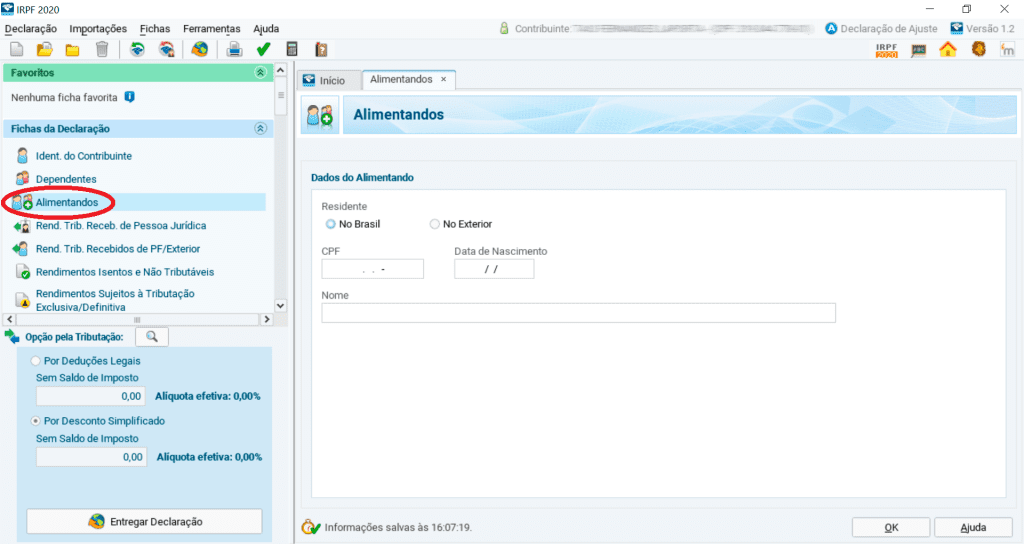Click the new declaration blank page icon

(x=16, y=49)
